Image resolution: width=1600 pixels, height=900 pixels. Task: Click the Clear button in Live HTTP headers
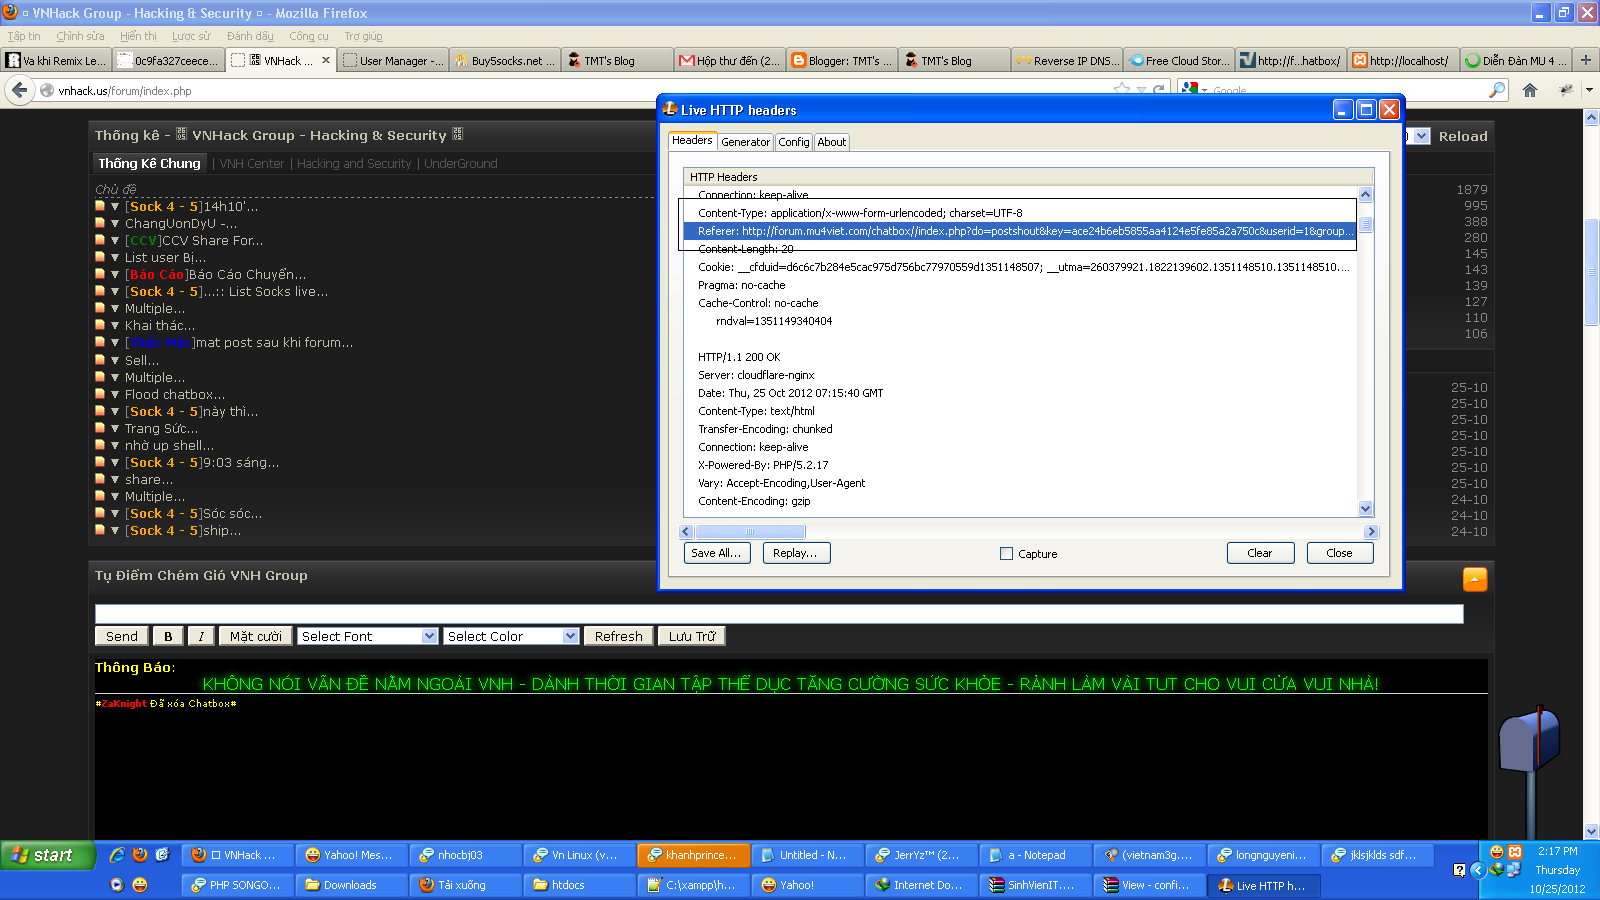click(1260, 553)
